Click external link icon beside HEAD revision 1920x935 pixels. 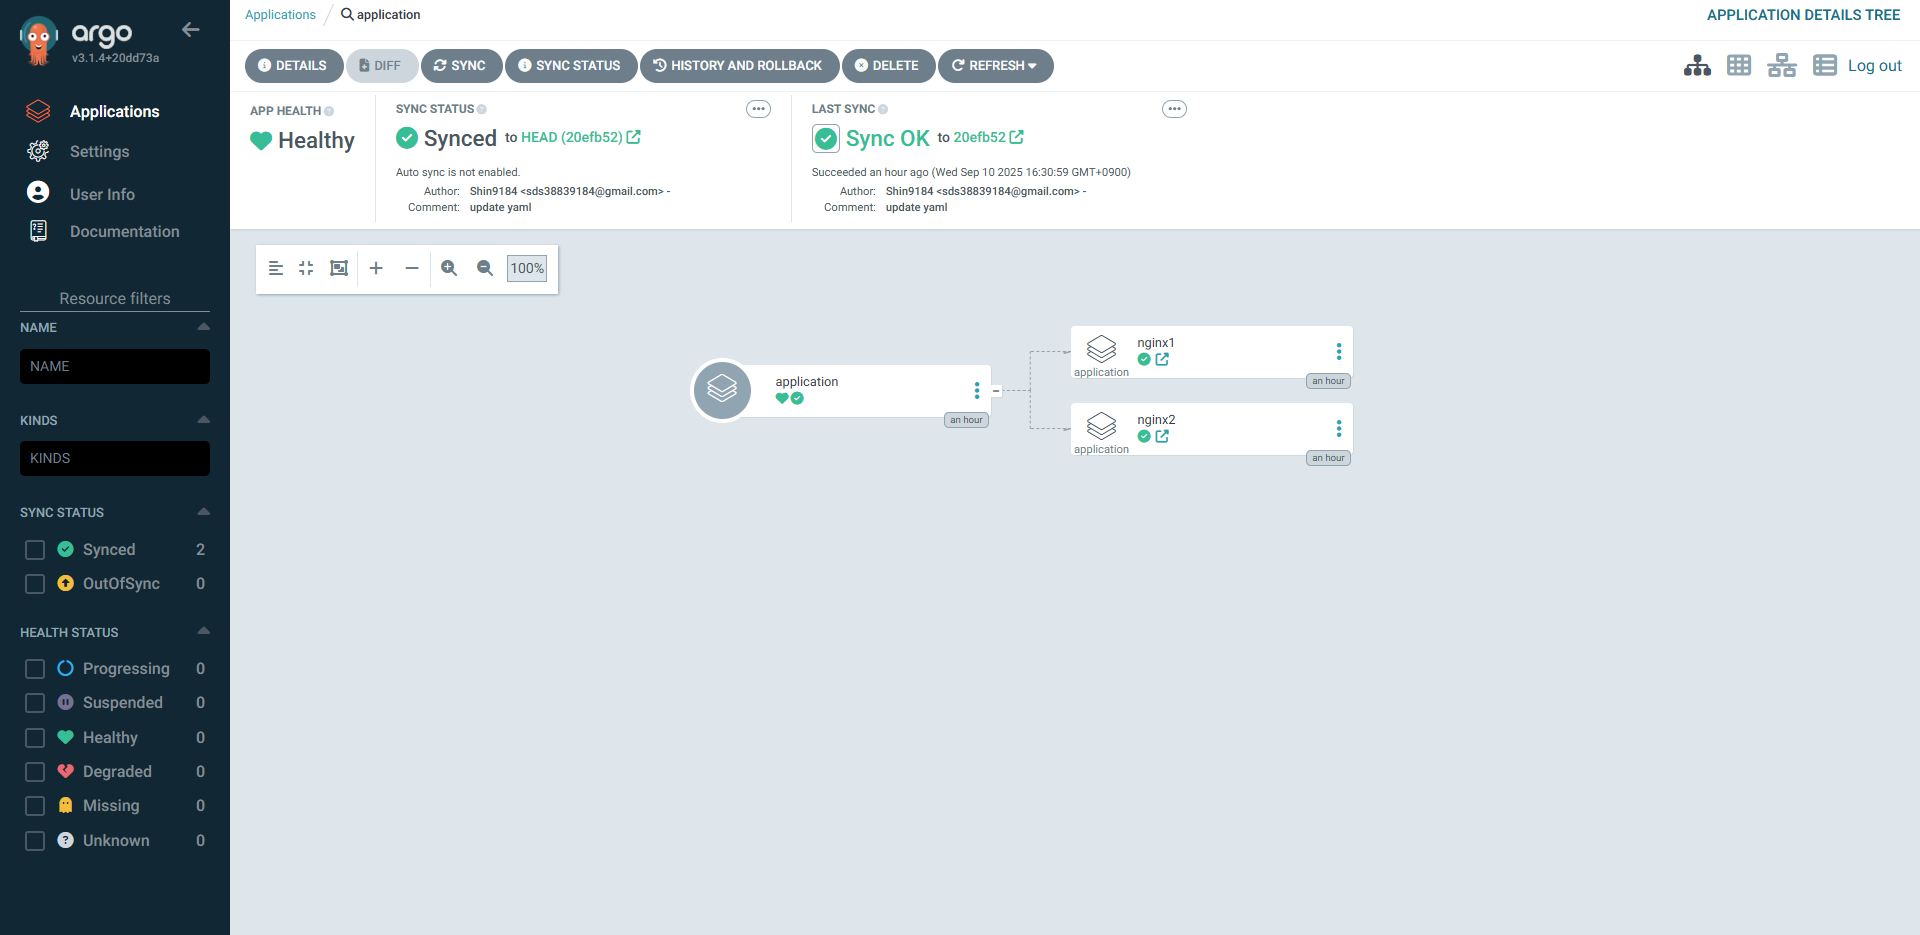(x=634, y=137)
